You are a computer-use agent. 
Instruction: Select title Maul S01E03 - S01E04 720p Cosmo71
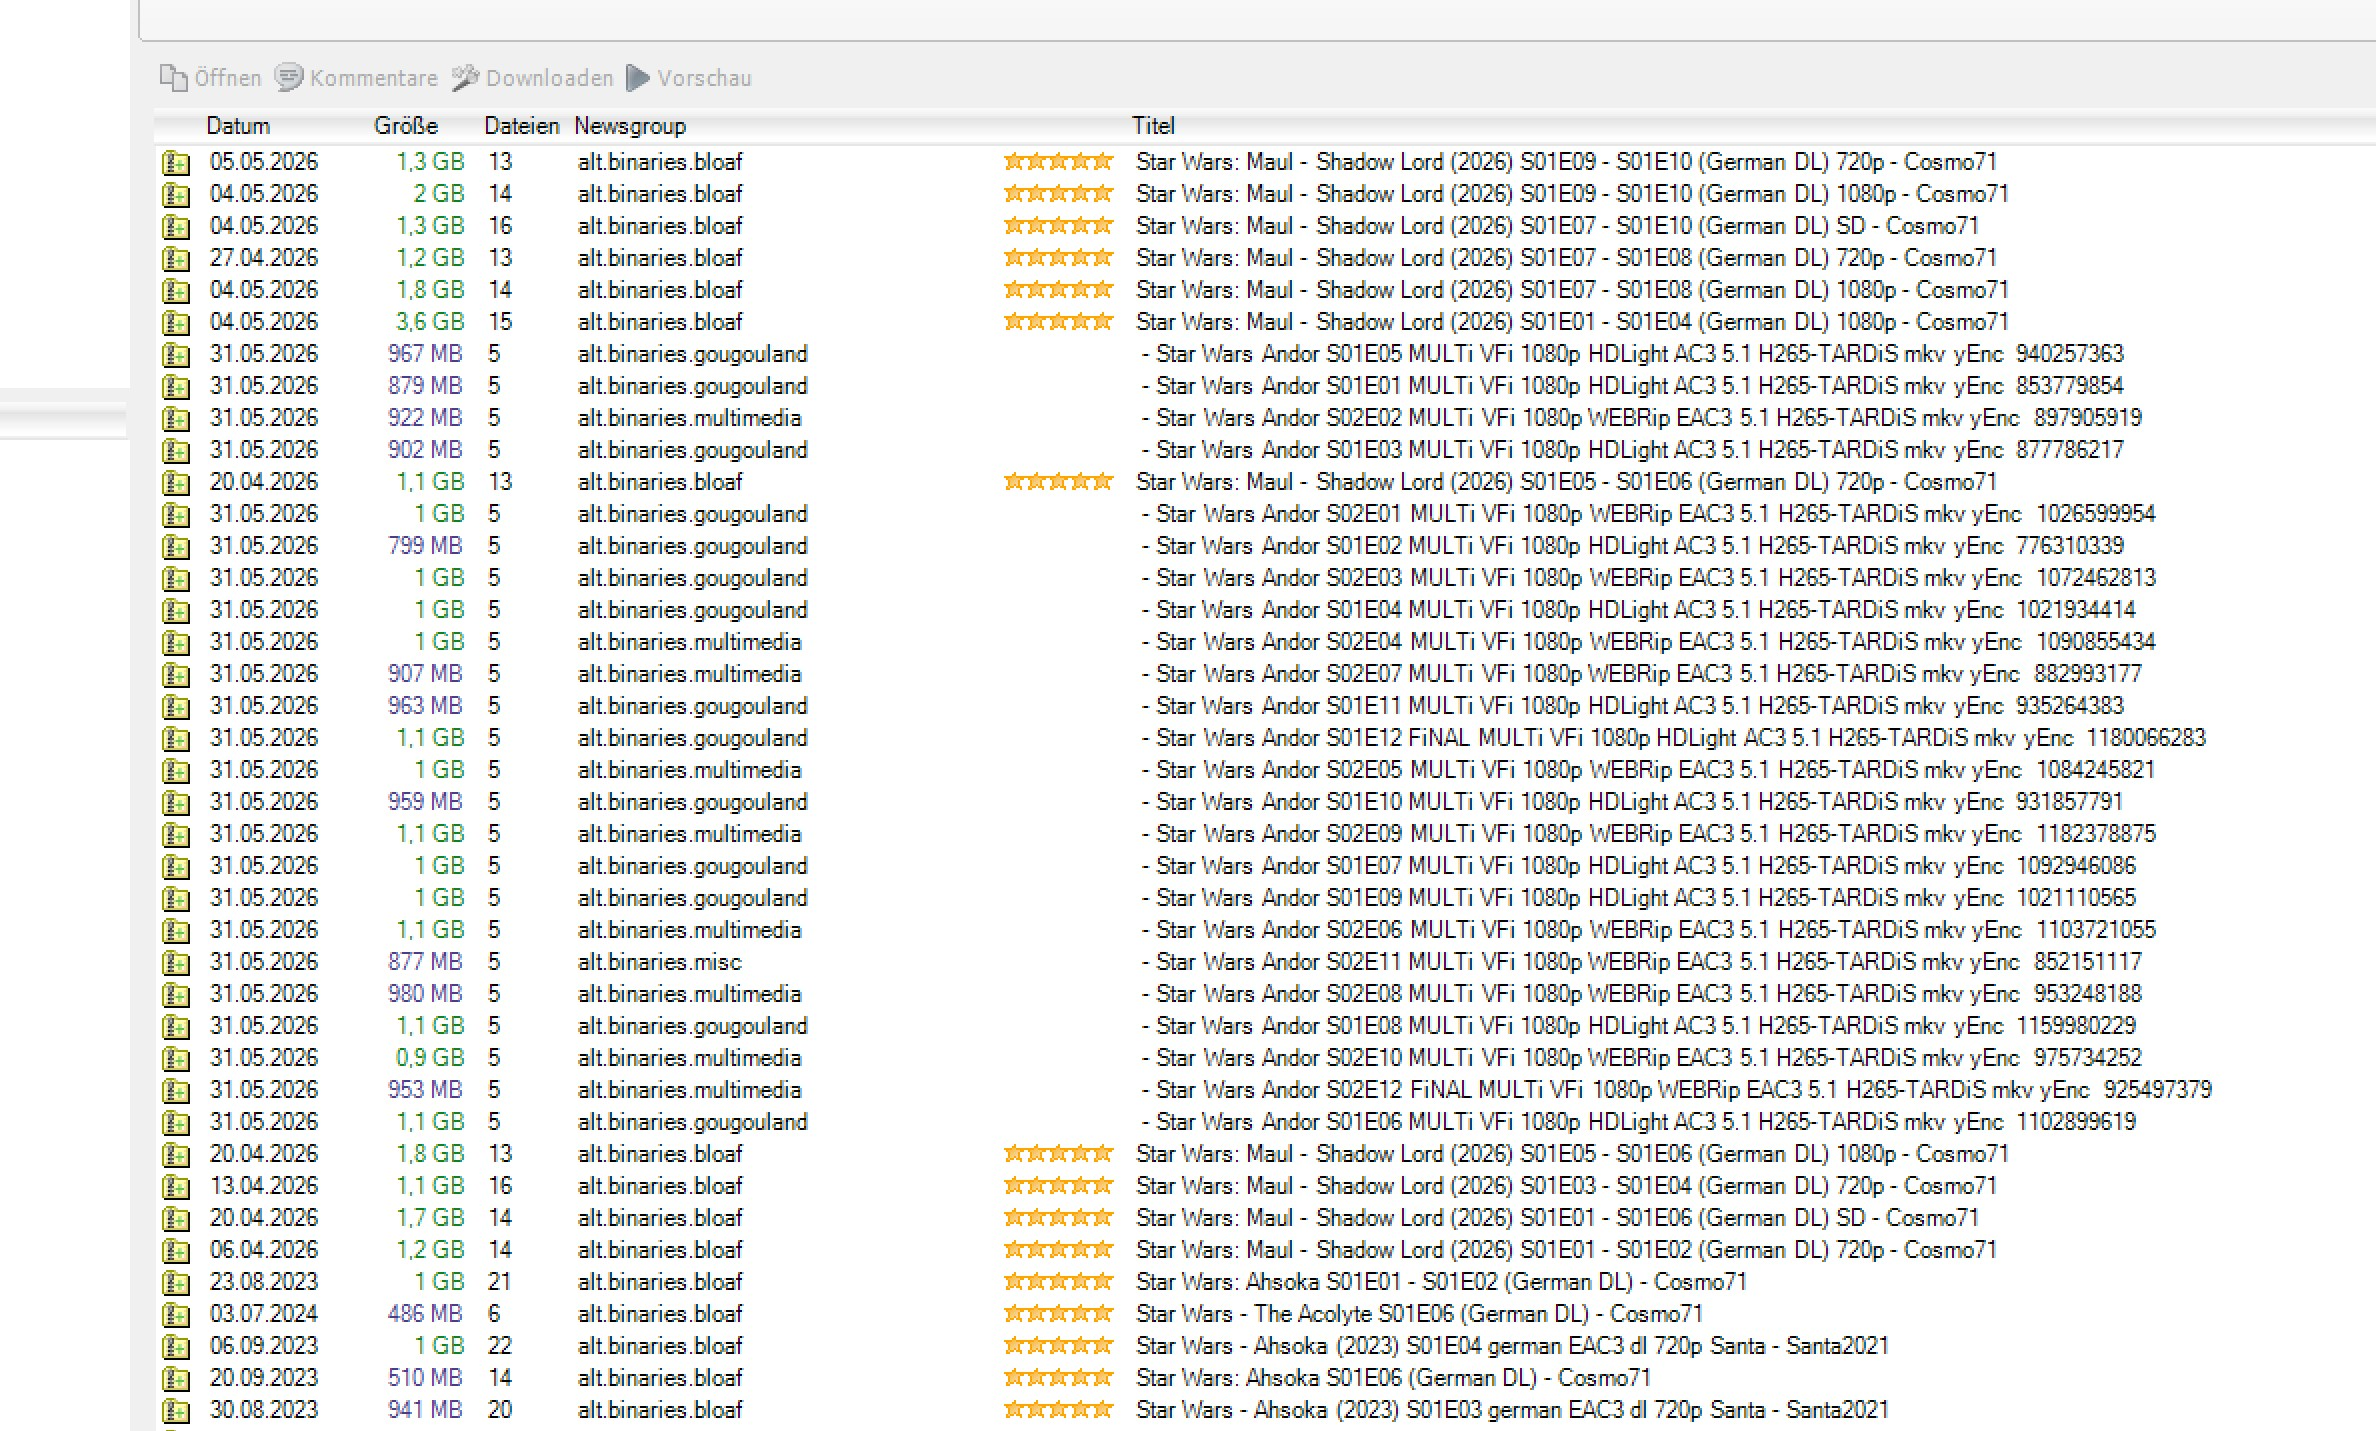point(1567,1186)
